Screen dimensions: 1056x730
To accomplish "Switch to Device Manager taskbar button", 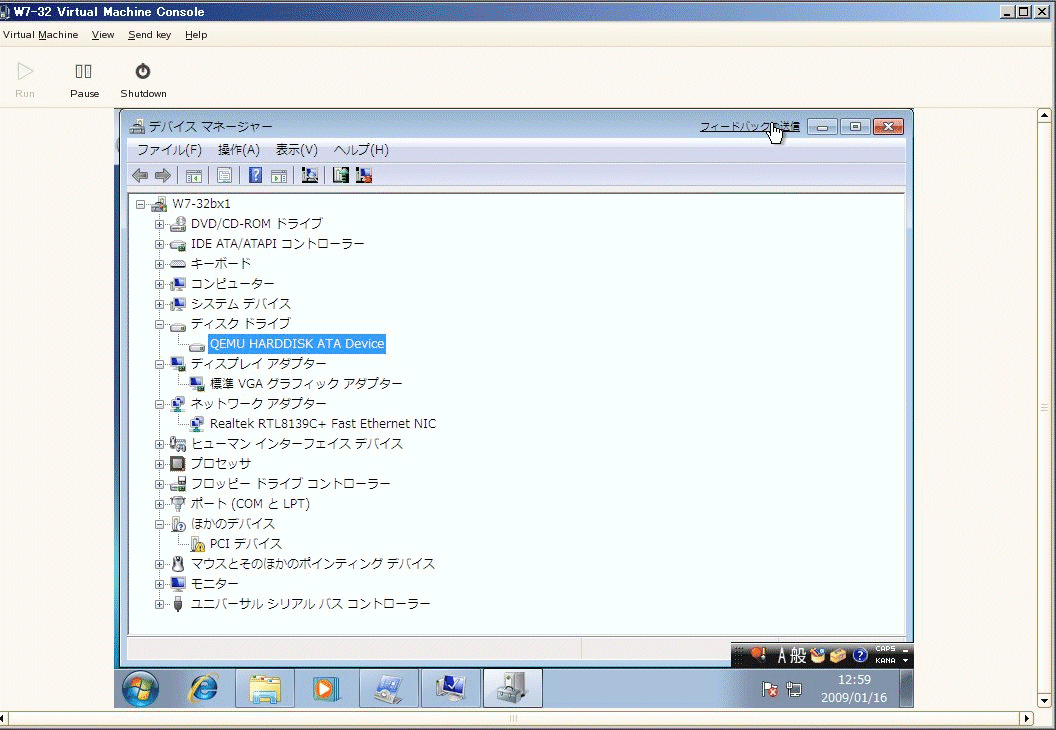I will pyautogui.click(x=513, y=688).
